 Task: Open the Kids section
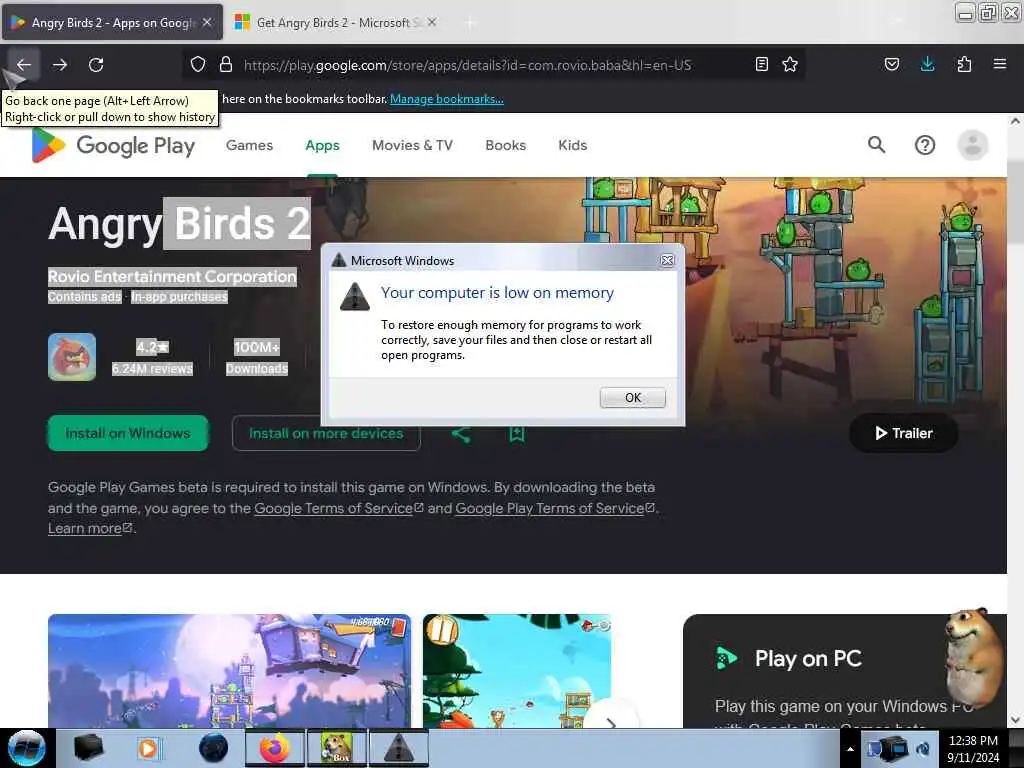coord(573,145)
